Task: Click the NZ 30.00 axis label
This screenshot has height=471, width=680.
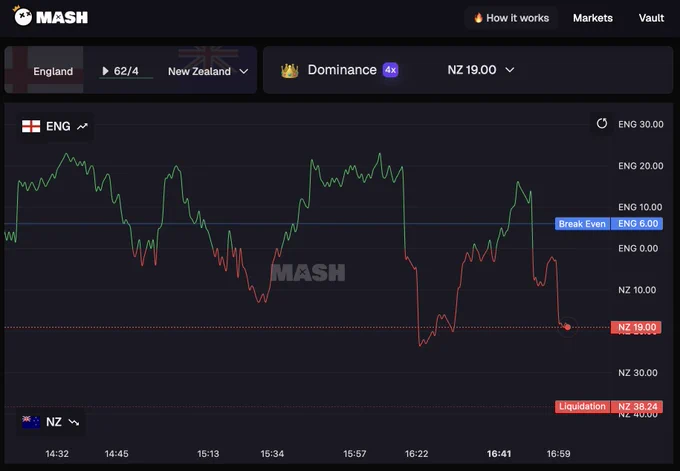Action: 638,373
